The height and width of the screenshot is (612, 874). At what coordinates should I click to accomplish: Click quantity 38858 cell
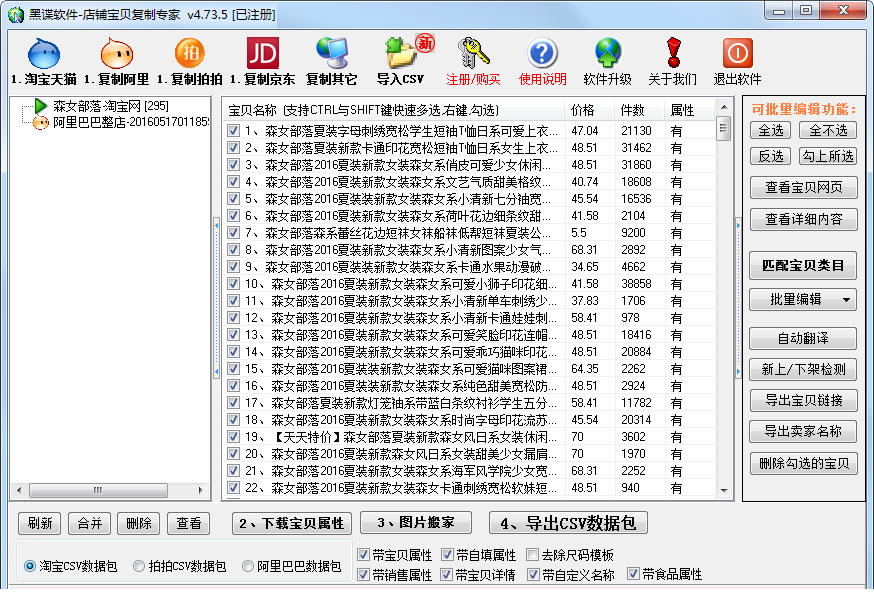pos(636,284)
